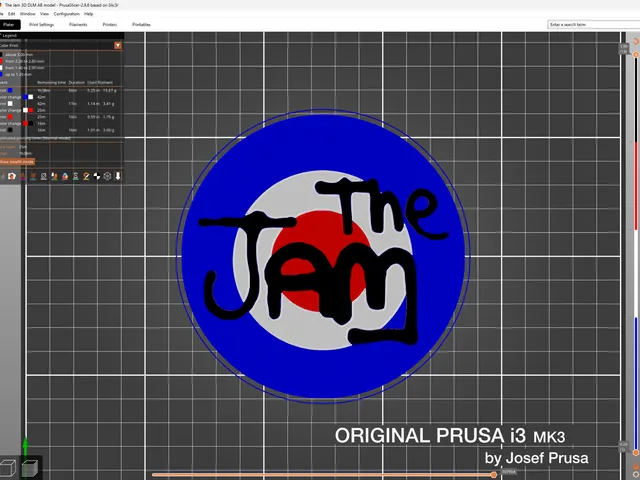
Task: Open the Help menu
Action: point(89,14)
